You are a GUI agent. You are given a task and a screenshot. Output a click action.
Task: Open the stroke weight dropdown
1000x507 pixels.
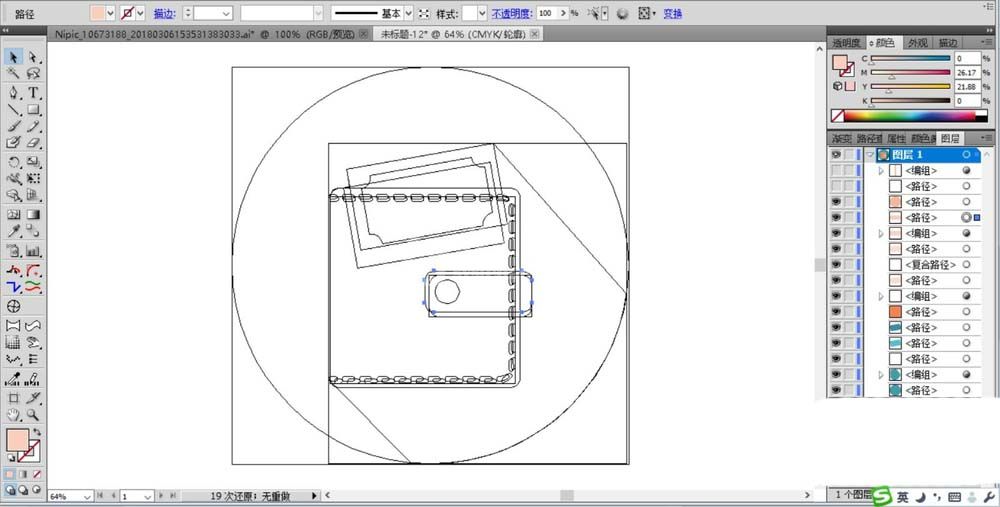226,13
